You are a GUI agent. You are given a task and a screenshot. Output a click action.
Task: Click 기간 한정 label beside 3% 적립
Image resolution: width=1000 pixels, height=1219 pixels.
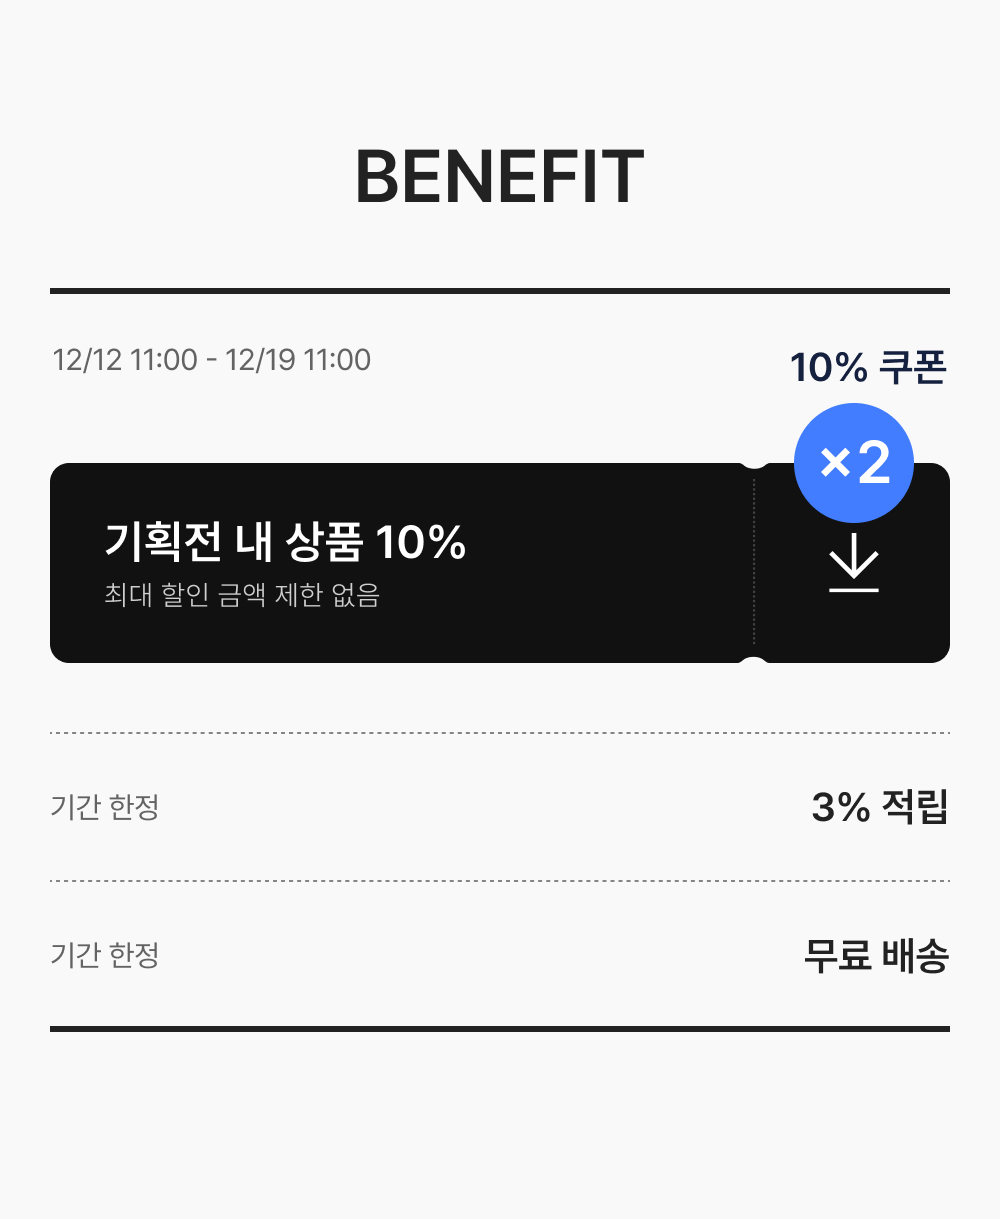105,807
